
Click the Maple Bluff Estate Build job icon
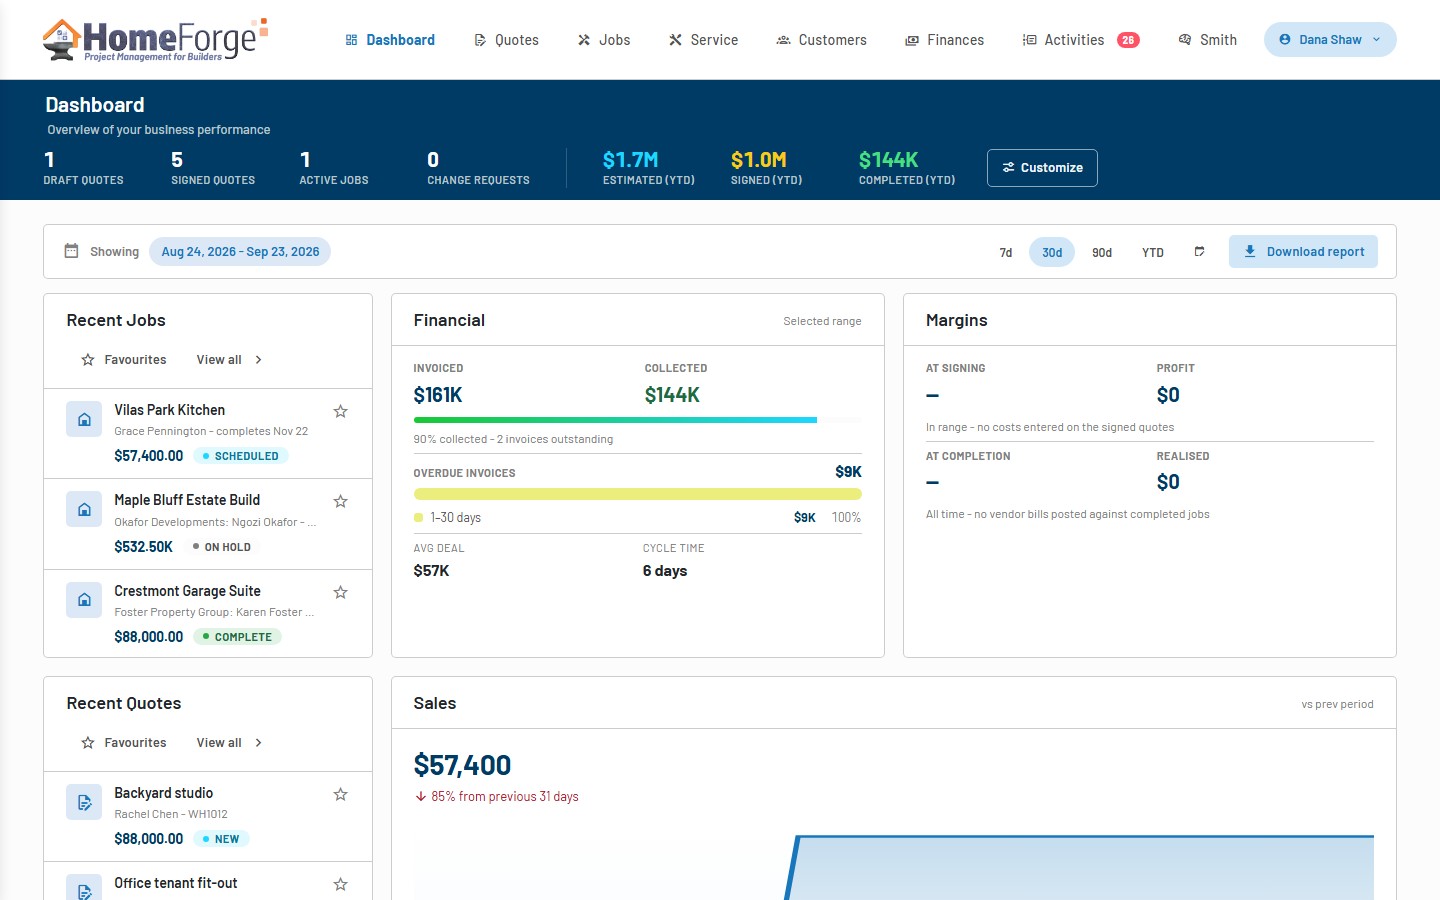click(84, 509)
